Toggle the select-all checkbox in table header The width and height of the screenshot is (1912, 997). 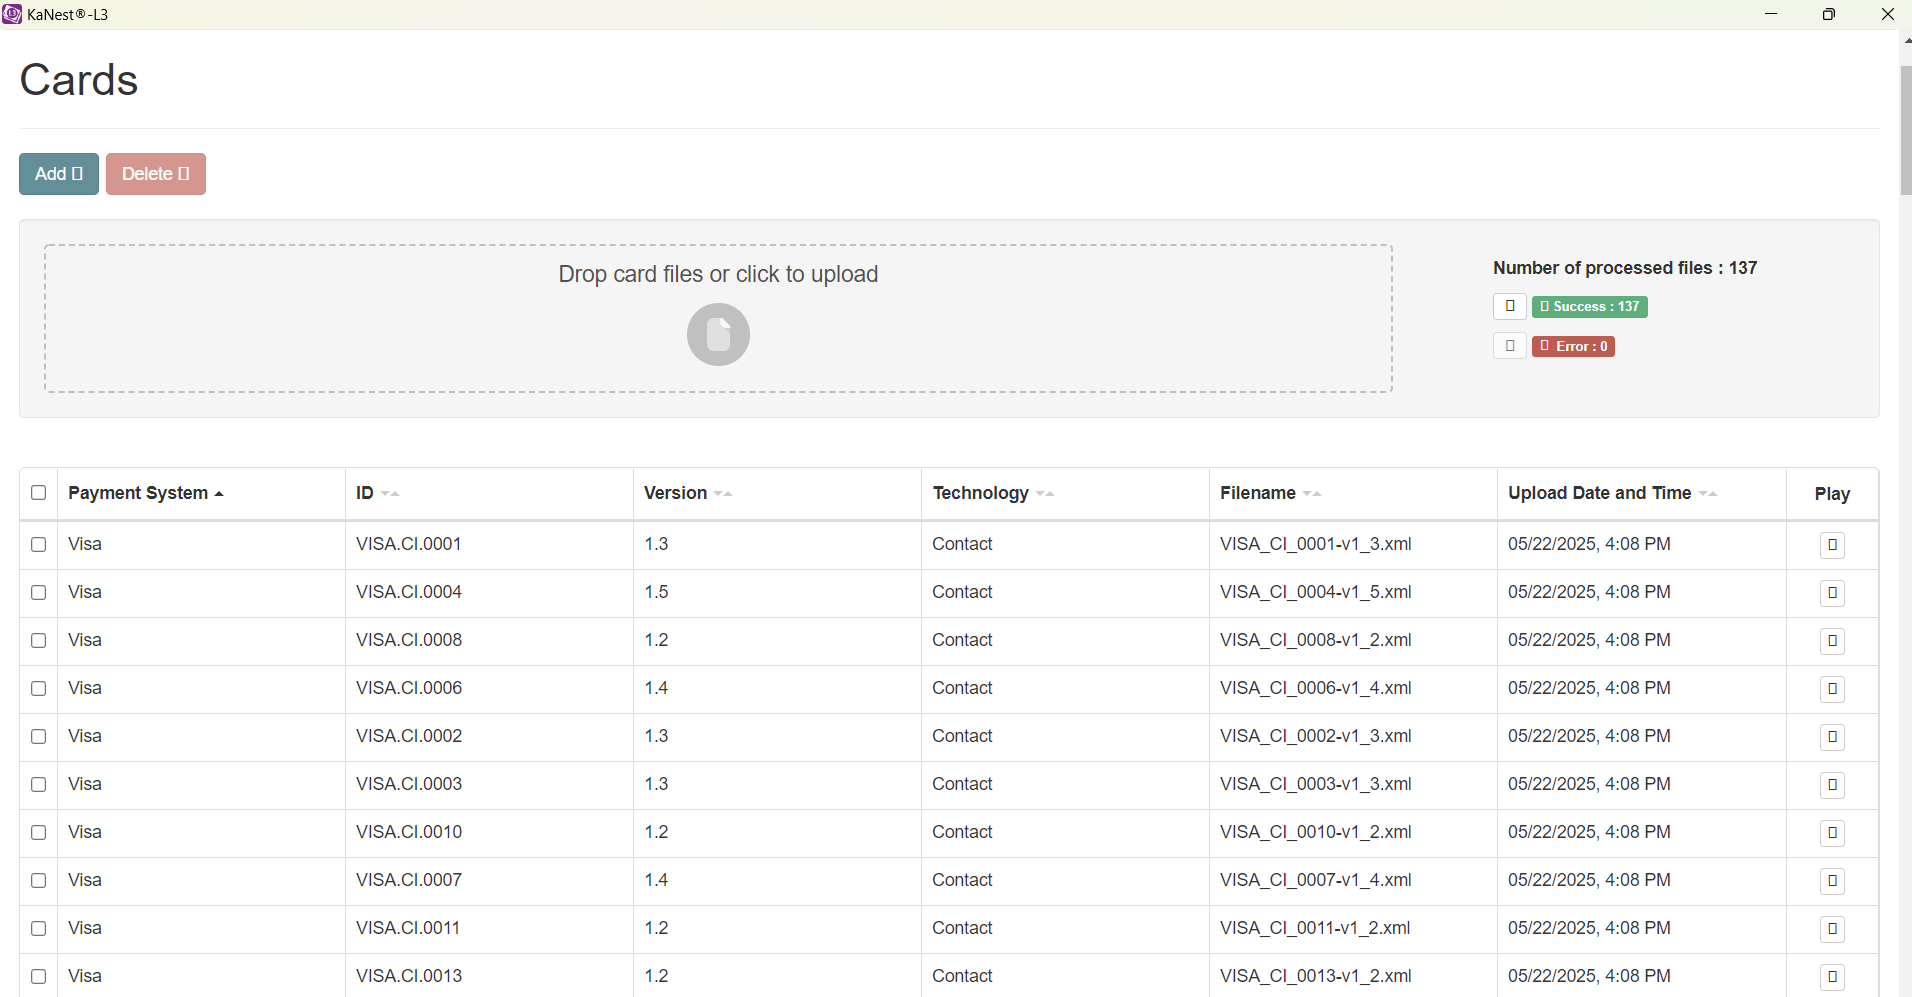tap(39, 493)
